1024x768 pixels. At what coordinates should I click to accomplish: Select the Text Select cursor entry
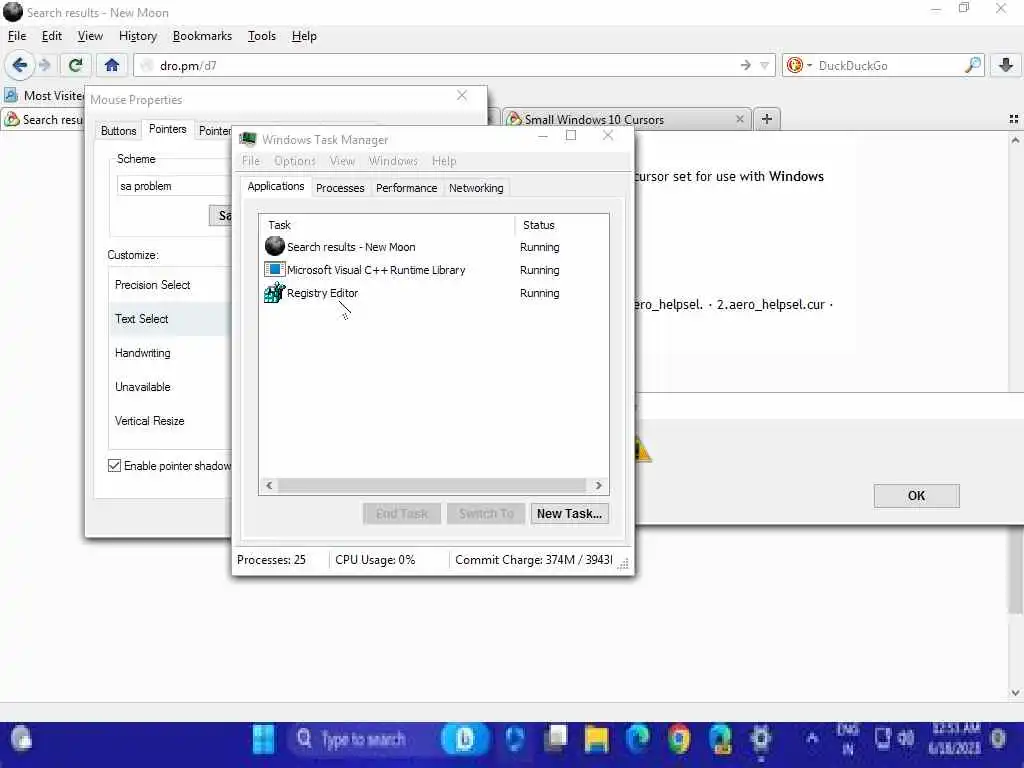(170, 319)
